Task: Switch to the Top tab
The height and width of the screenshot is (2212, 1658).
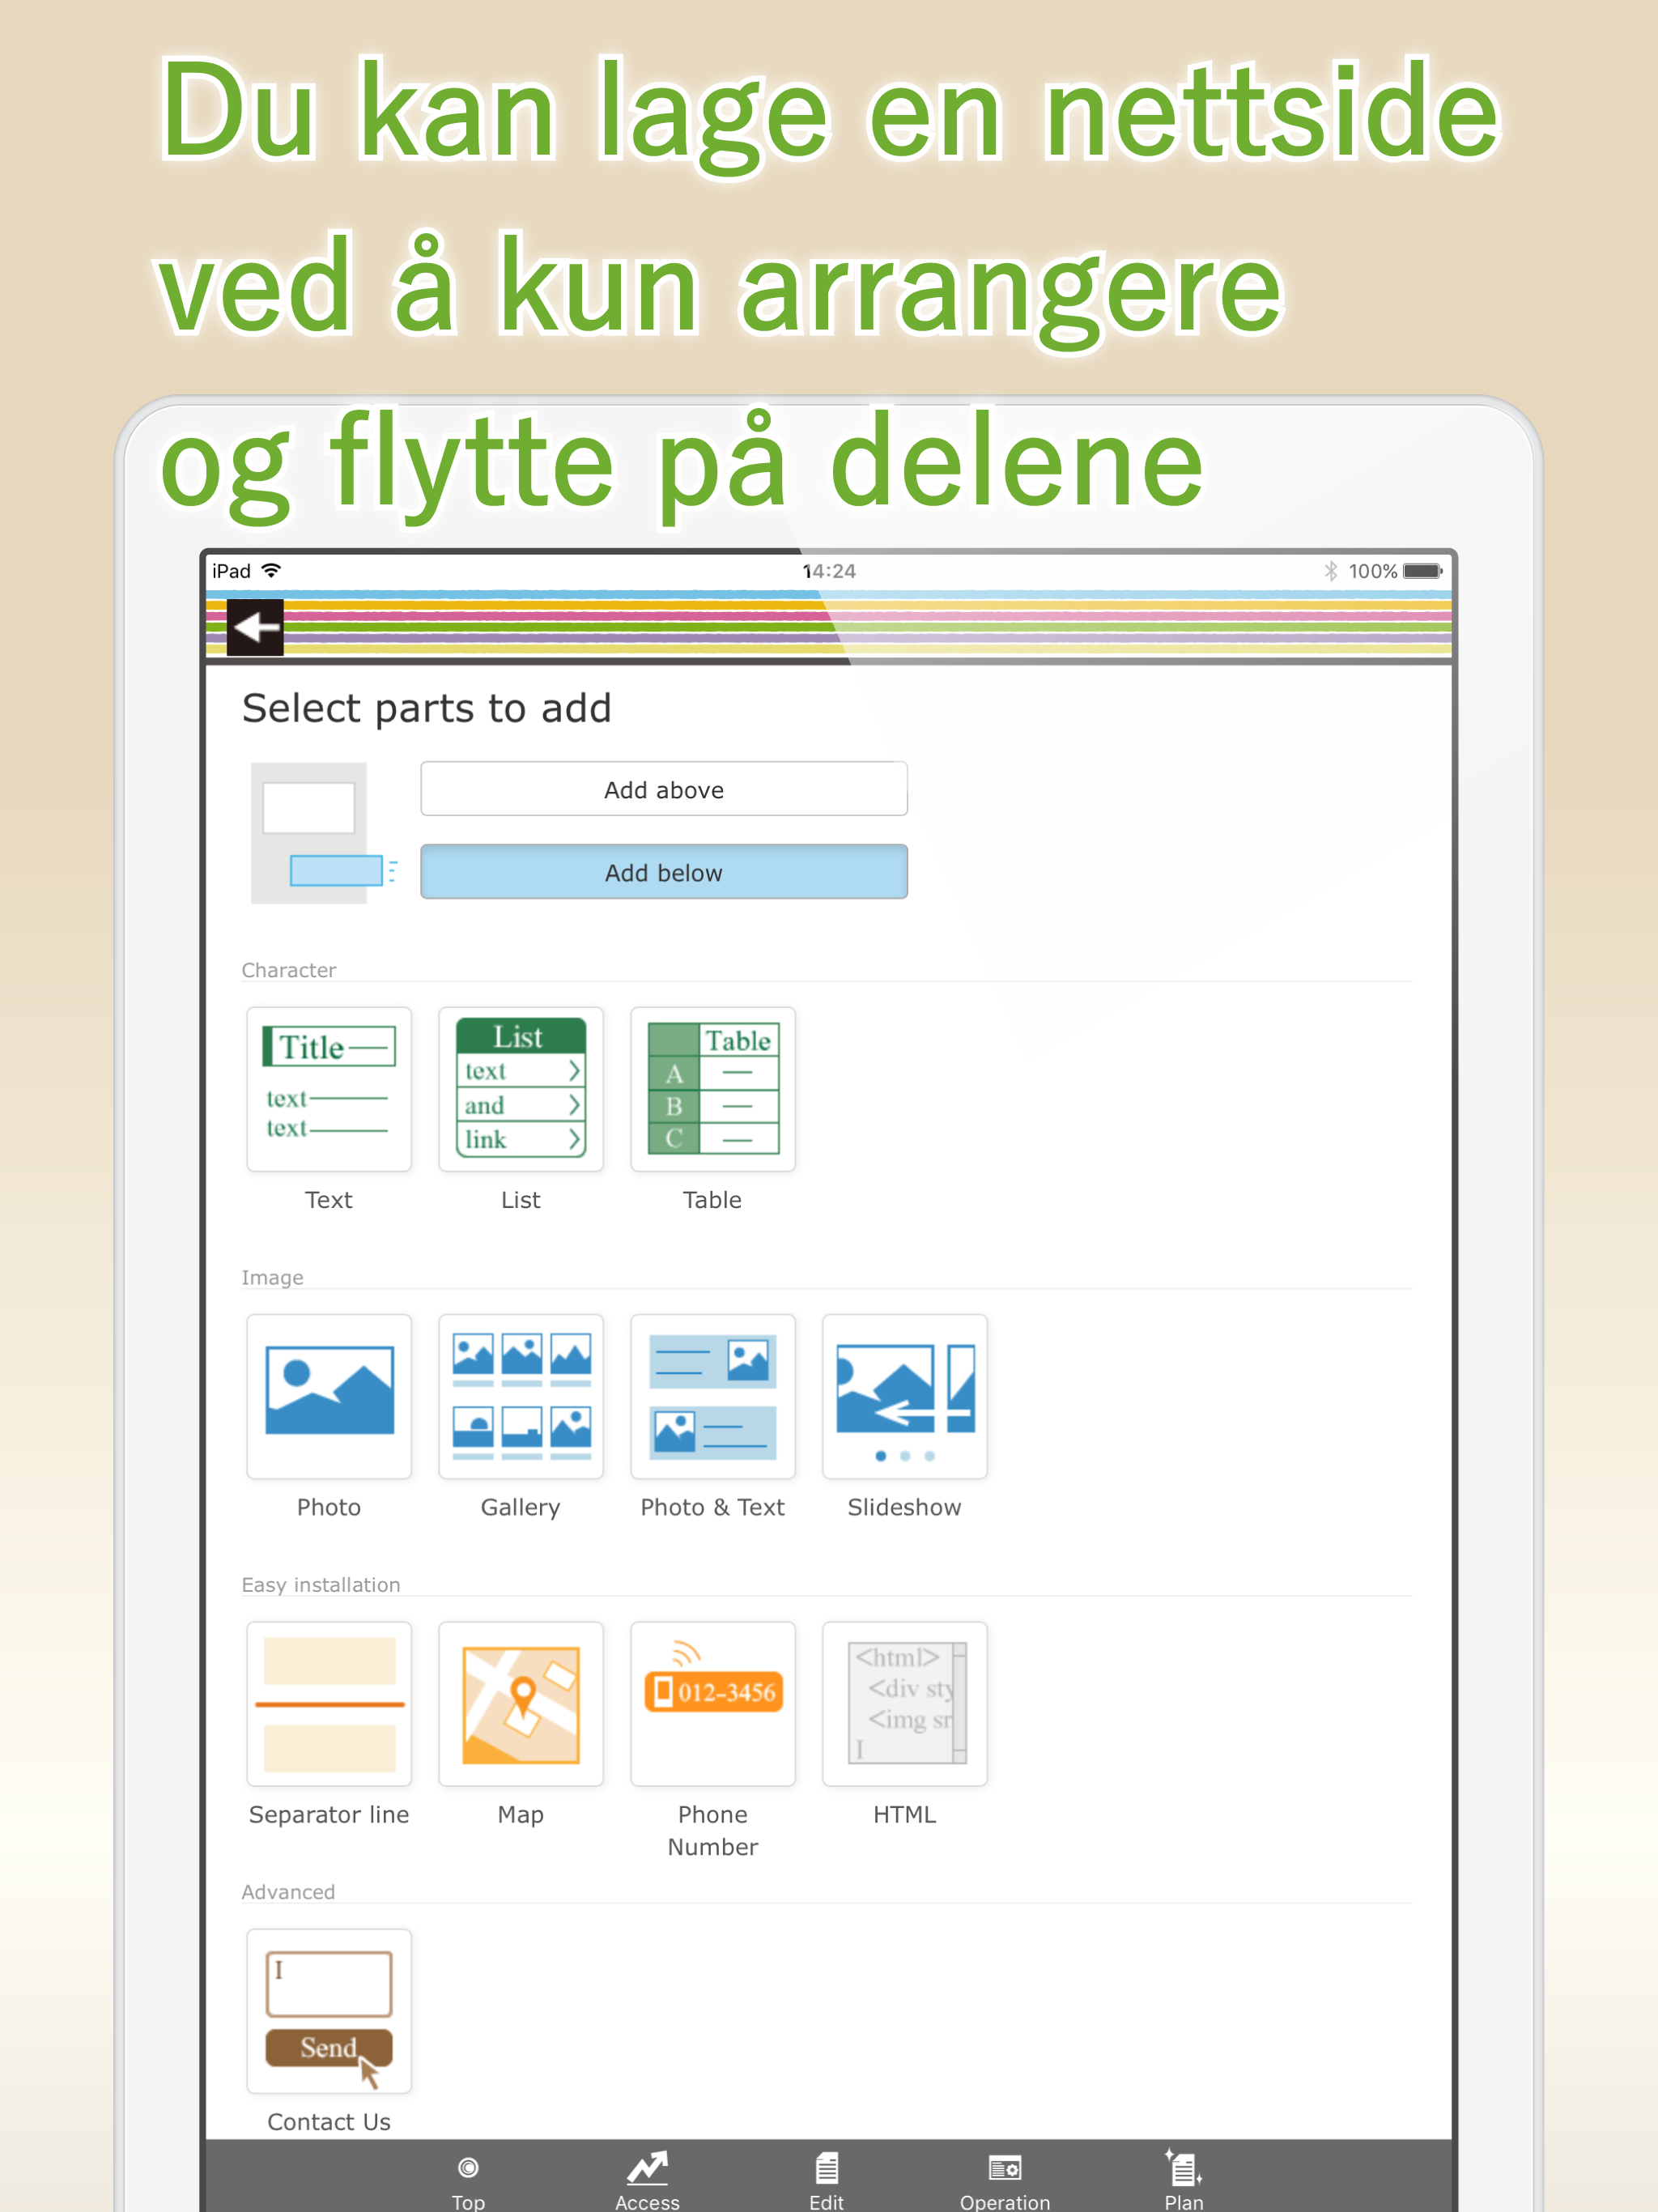Action: pos(468,2180)
